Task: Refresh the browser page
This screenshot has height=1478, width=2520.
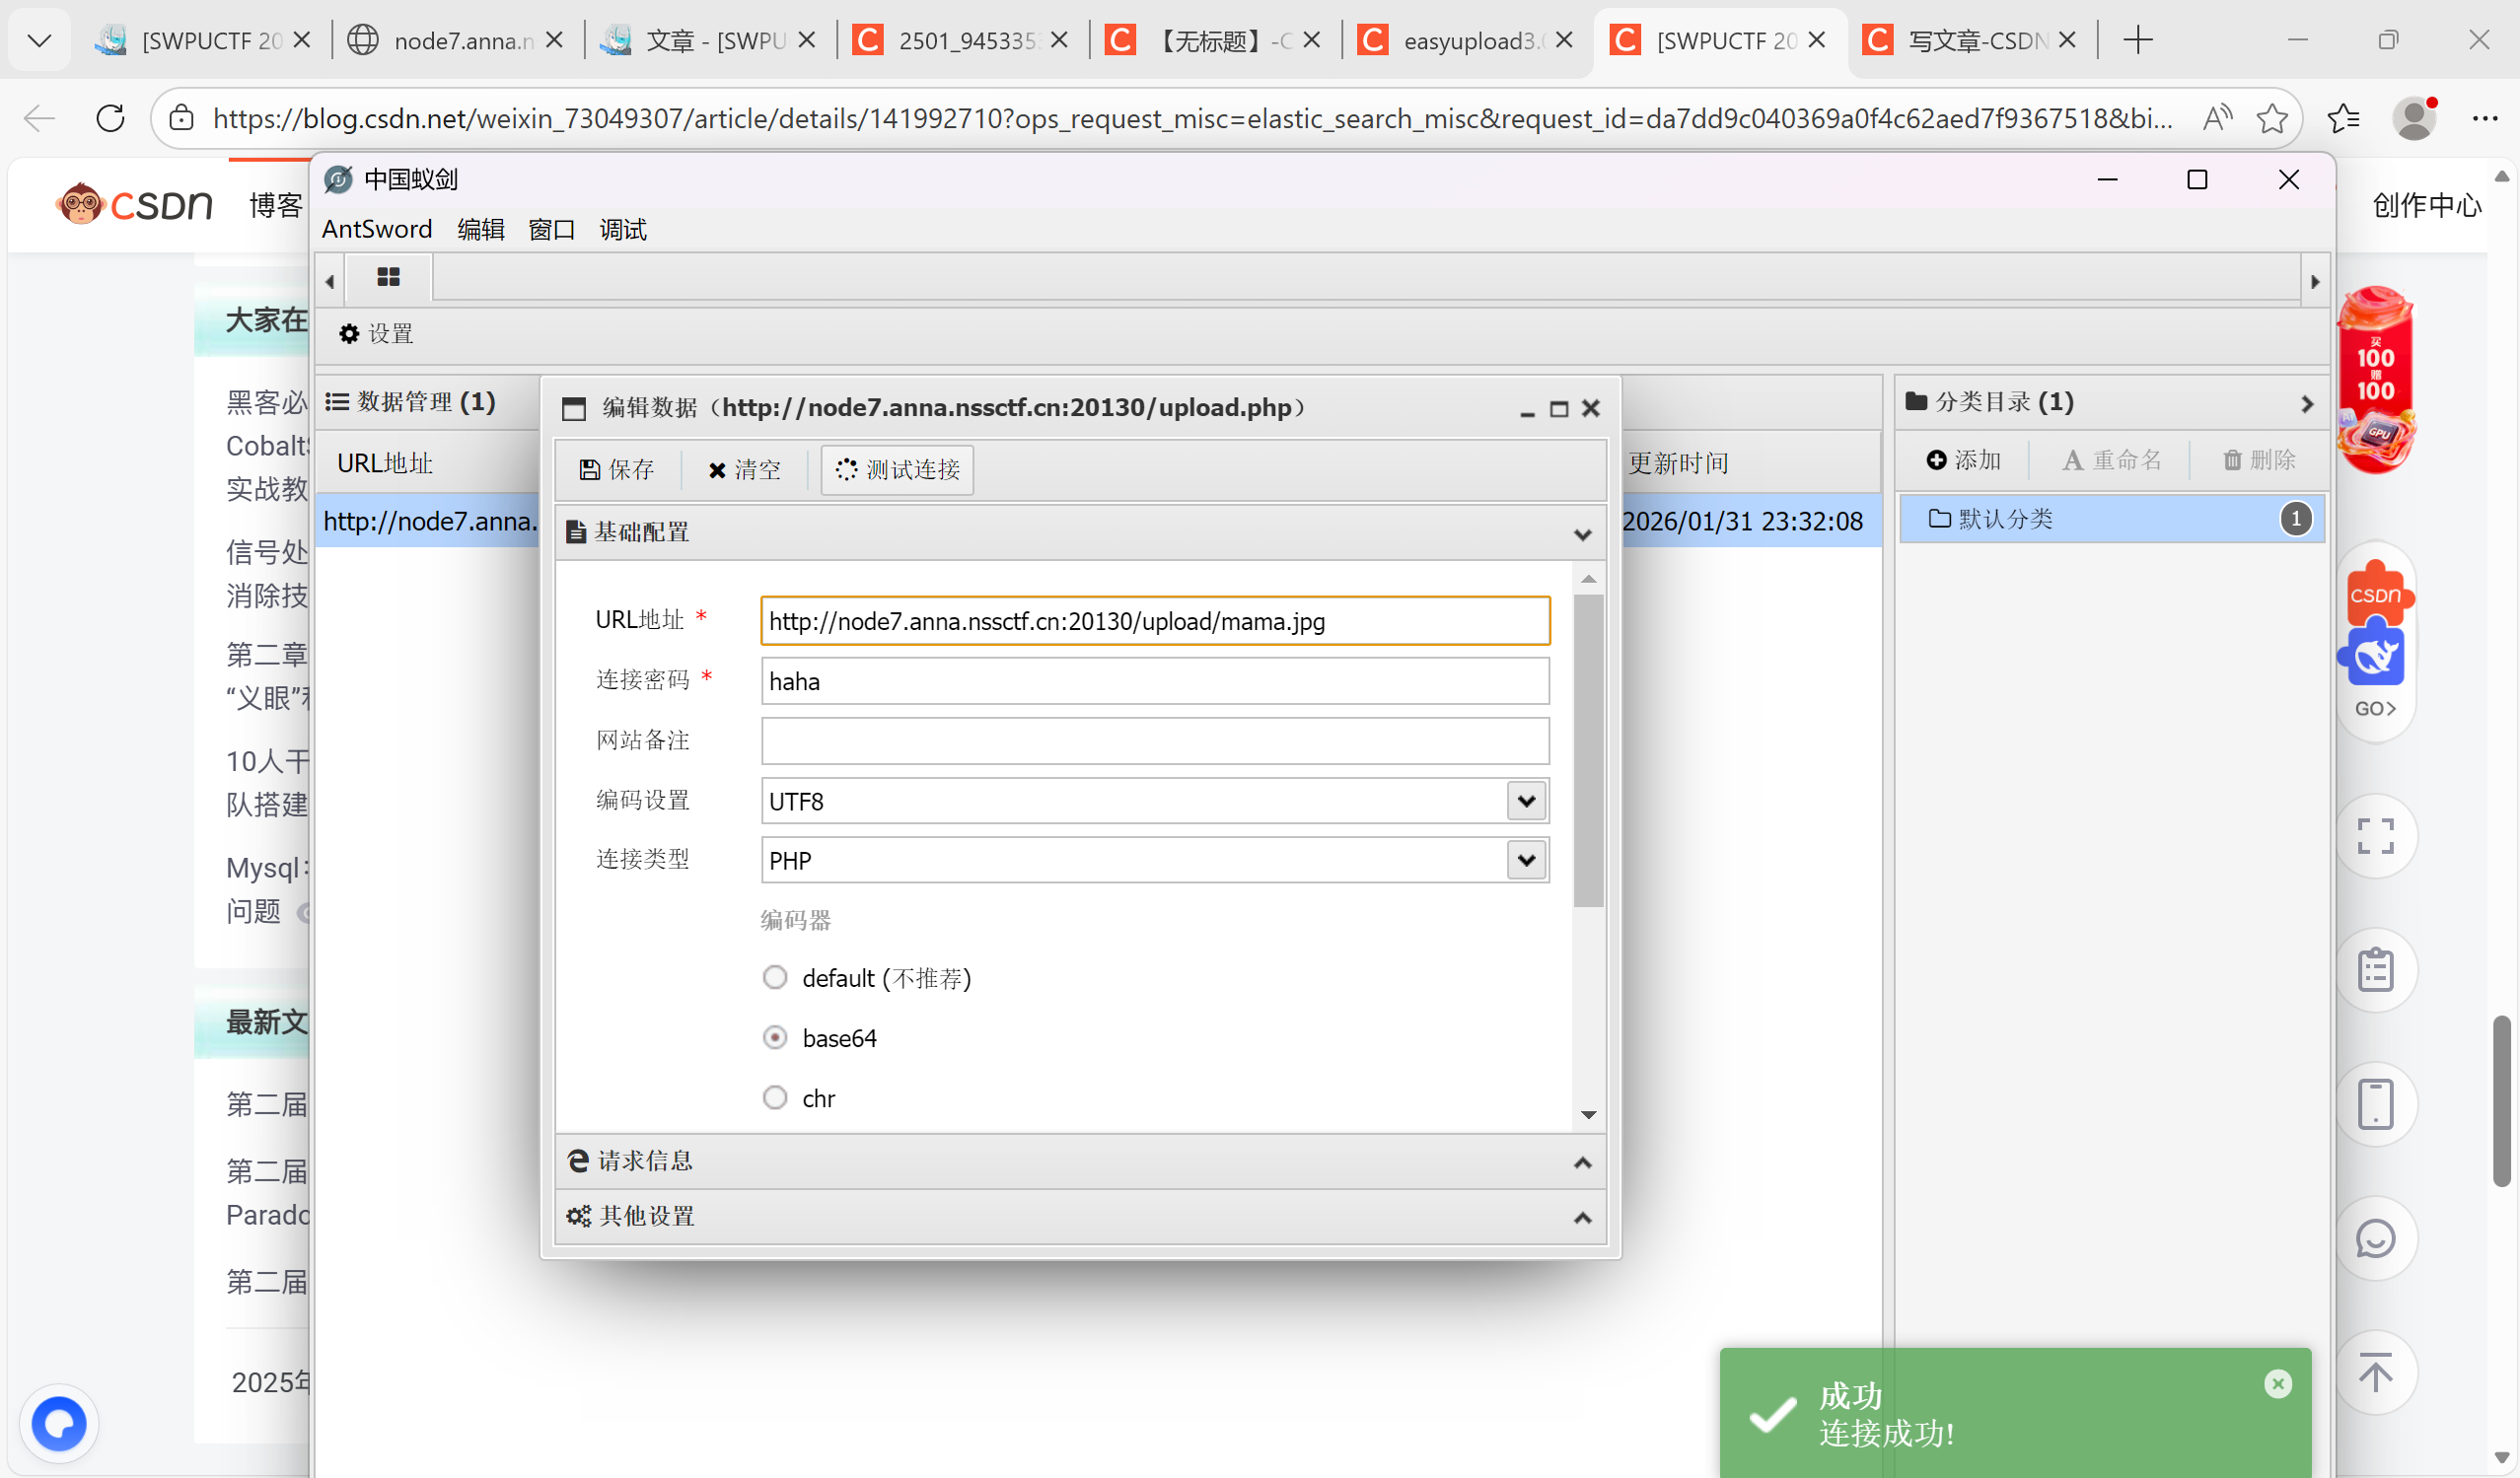Action: coord(110,119)
